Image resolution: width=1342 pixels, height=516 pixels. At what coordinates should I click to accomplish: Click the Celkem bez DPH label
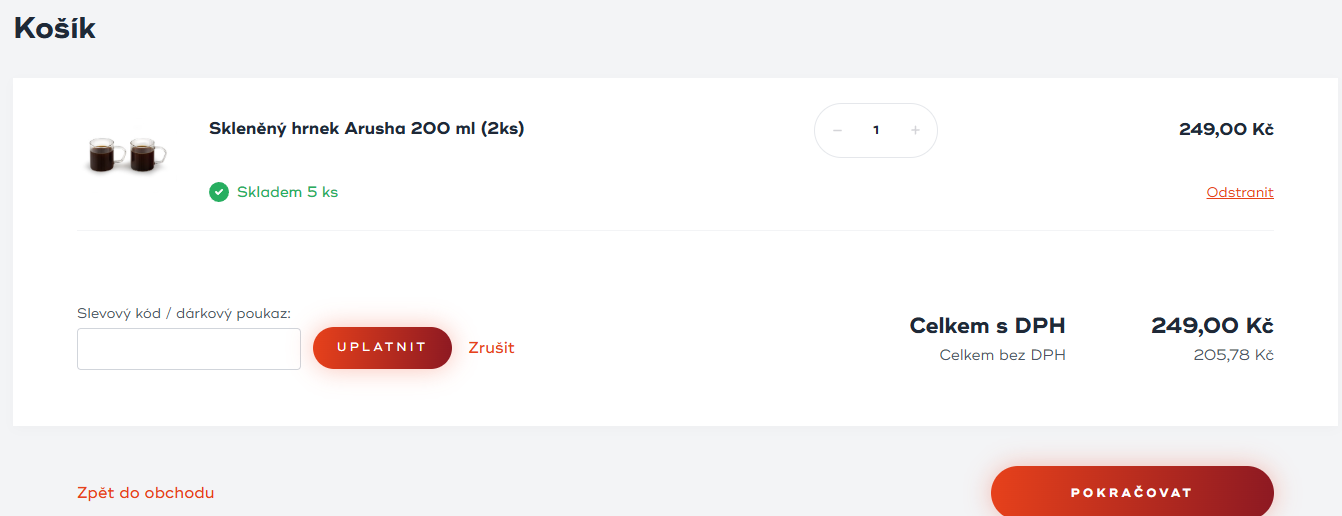pos(1002,355)
